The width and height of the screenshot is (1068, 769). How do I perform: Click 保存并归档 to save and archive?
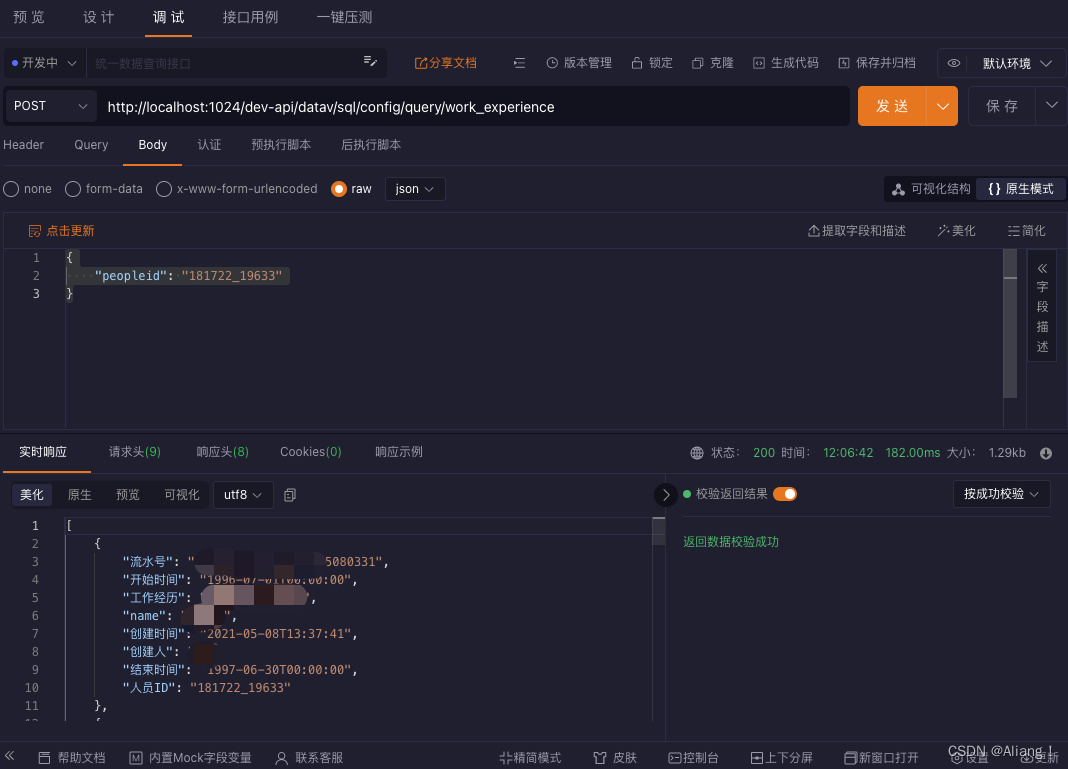pos(877,62)
